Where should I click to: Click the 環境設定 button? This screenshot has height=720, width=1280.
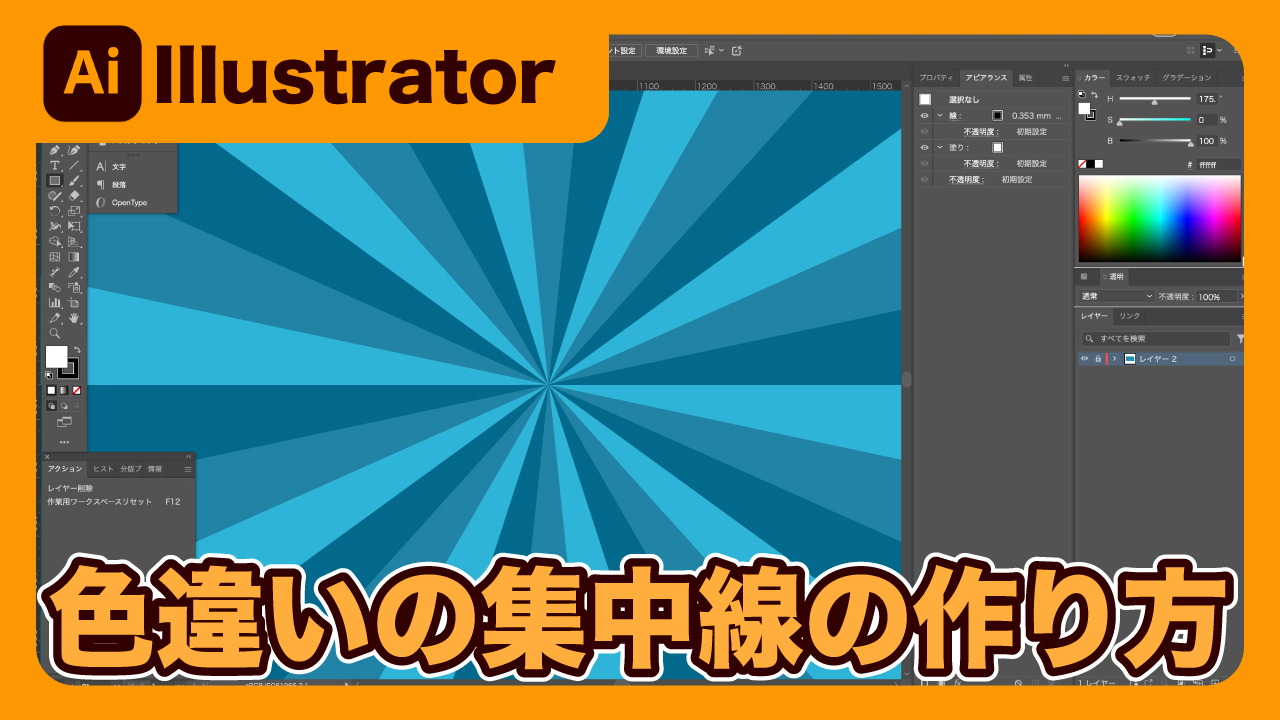coord(671,50)
